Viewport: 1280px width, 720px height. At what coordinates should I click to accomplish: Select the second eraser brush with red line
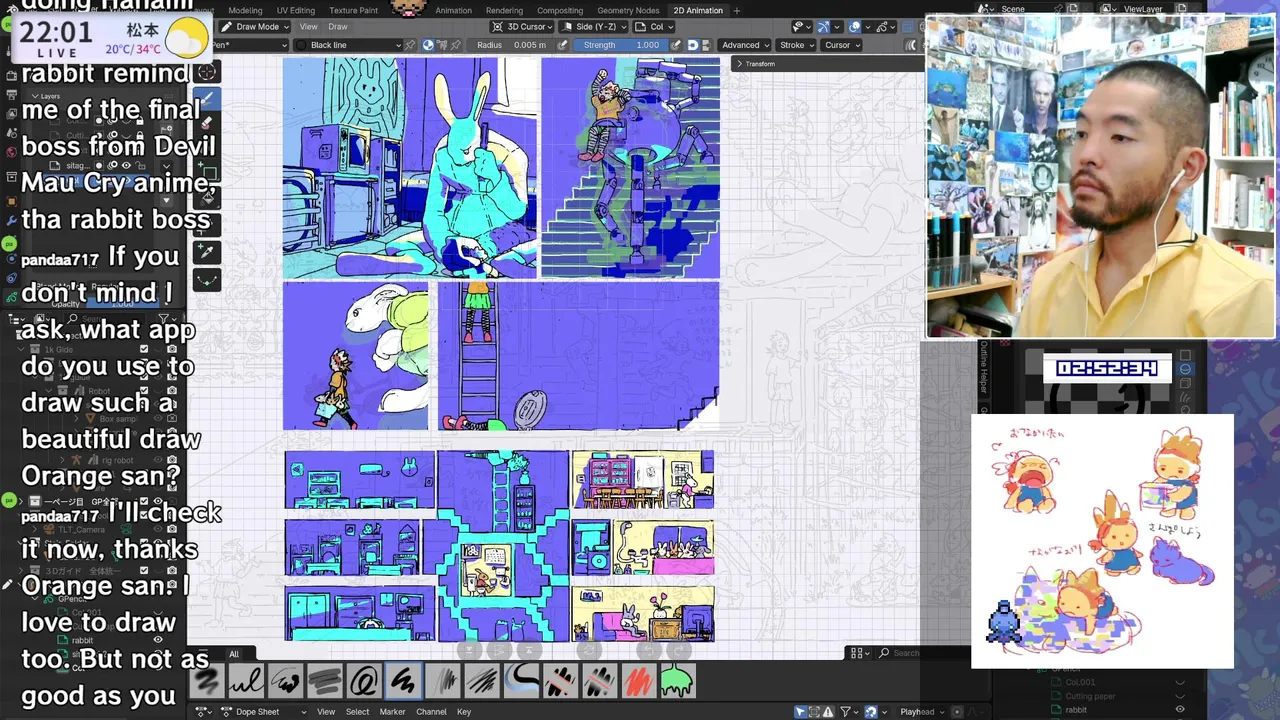coord(599,682)
